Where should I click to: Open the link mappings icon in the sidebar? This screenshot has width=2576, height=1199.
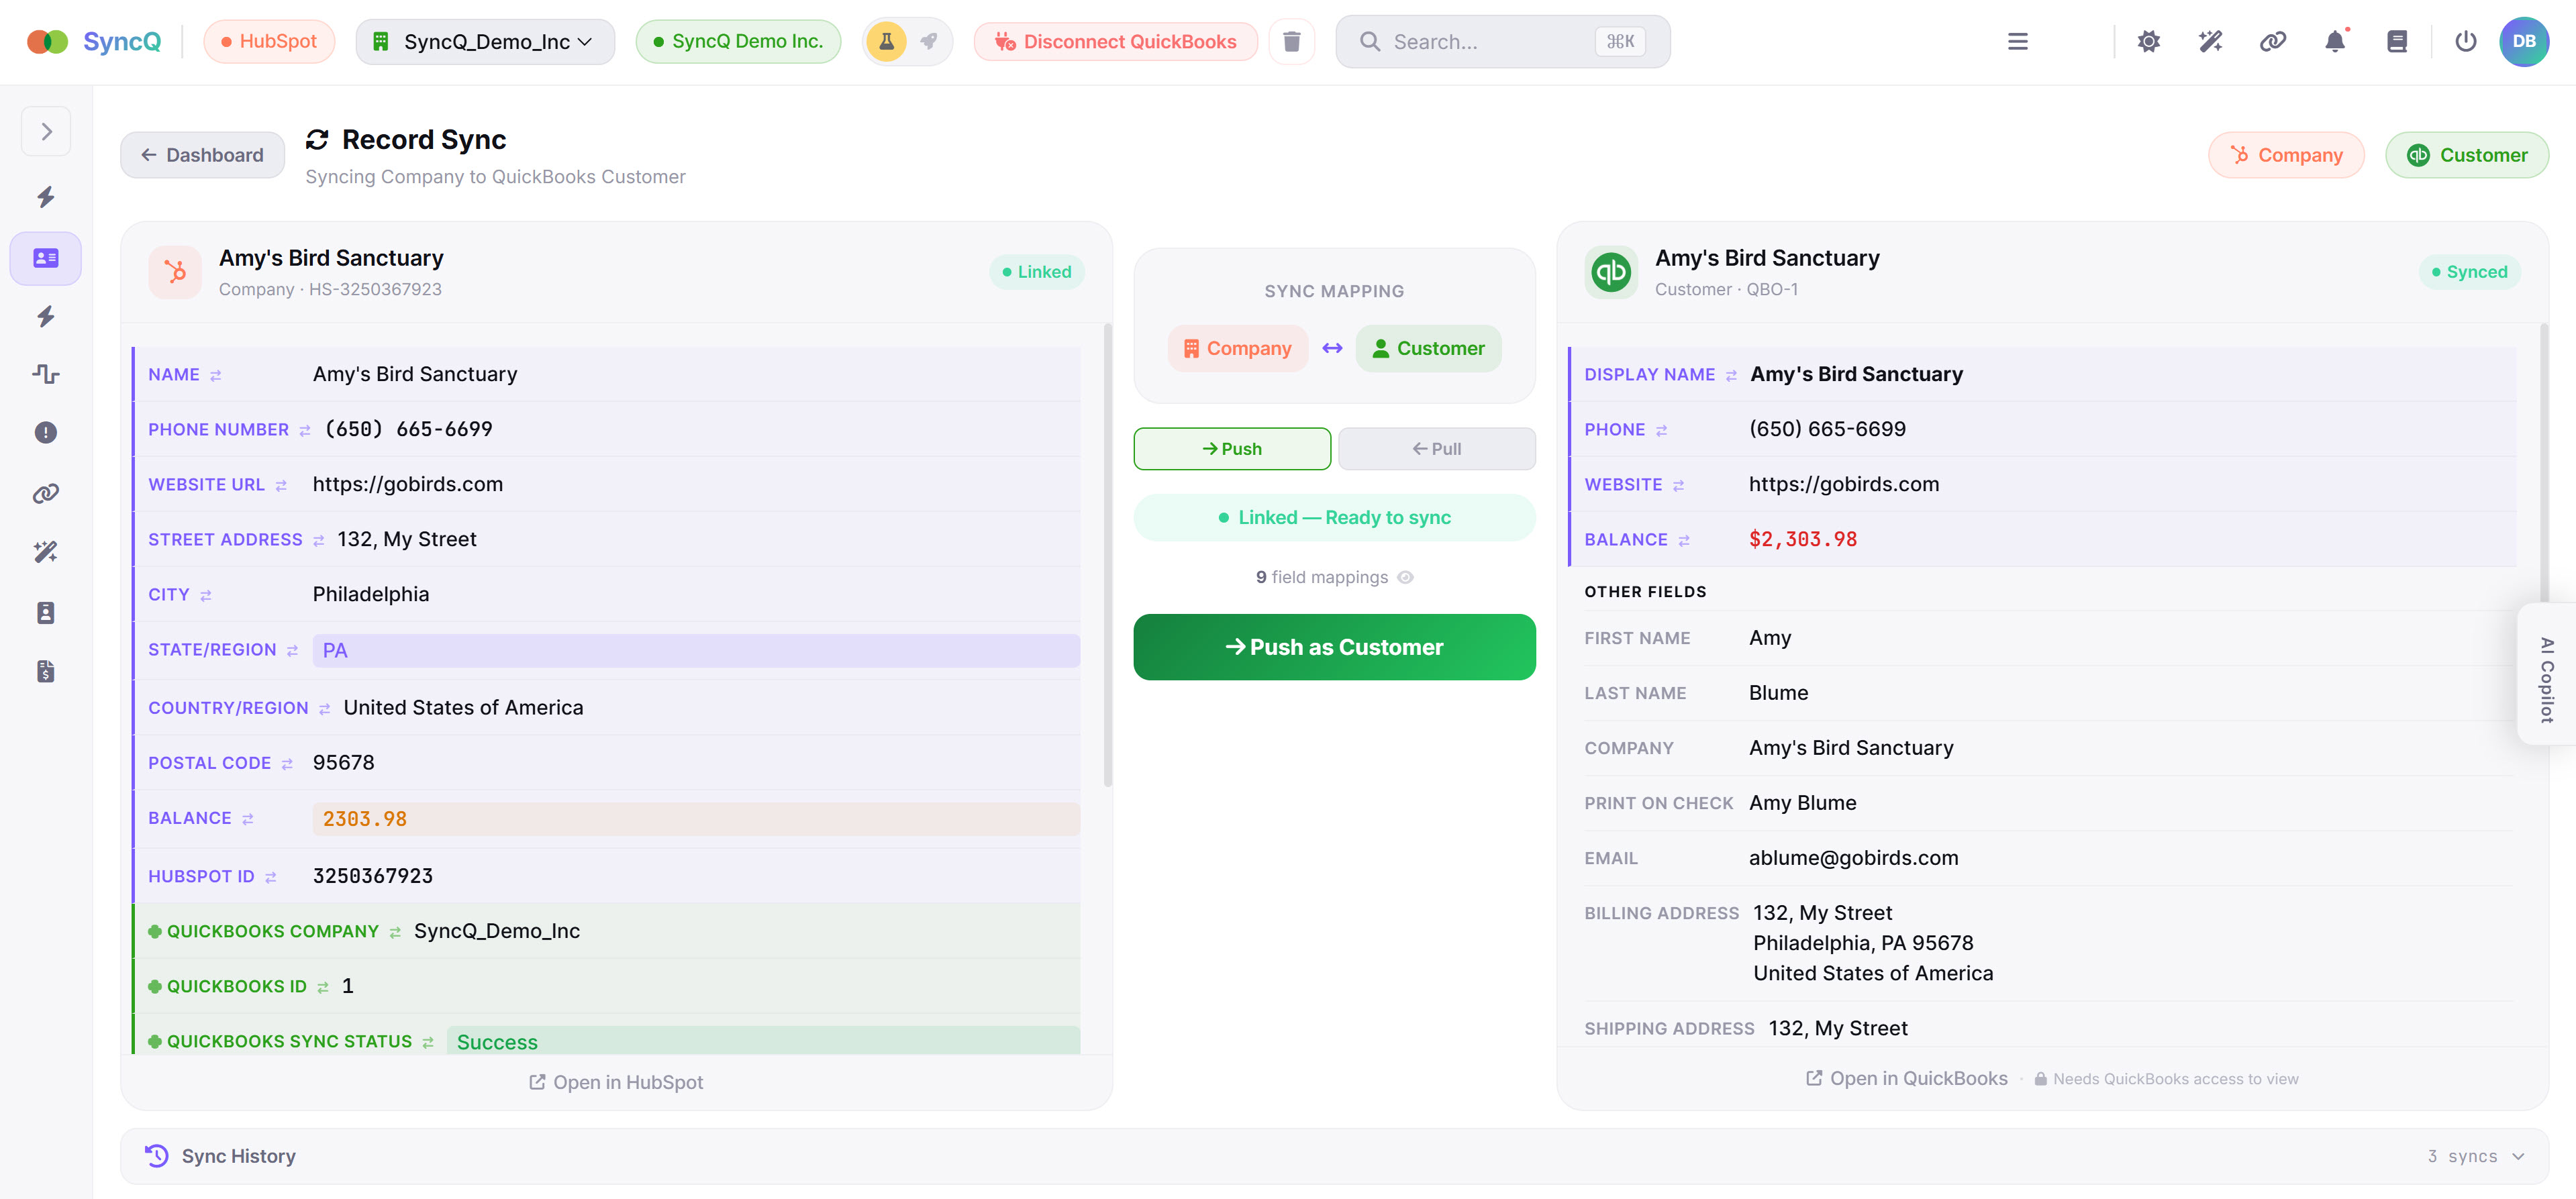45,492
